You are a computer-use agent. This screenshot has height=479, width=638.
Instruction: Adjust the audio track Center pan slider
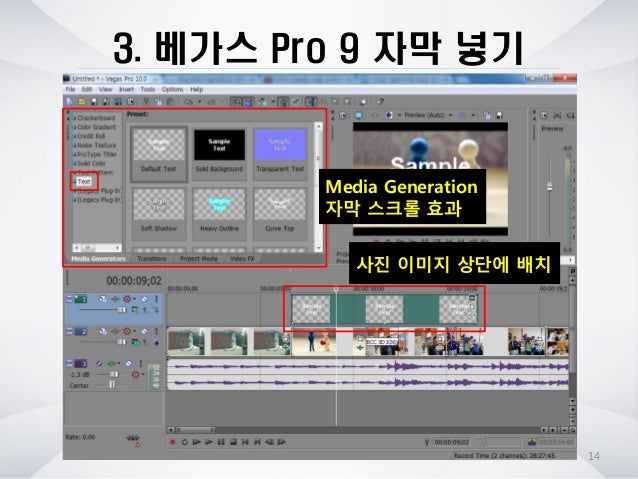(111, 385)
